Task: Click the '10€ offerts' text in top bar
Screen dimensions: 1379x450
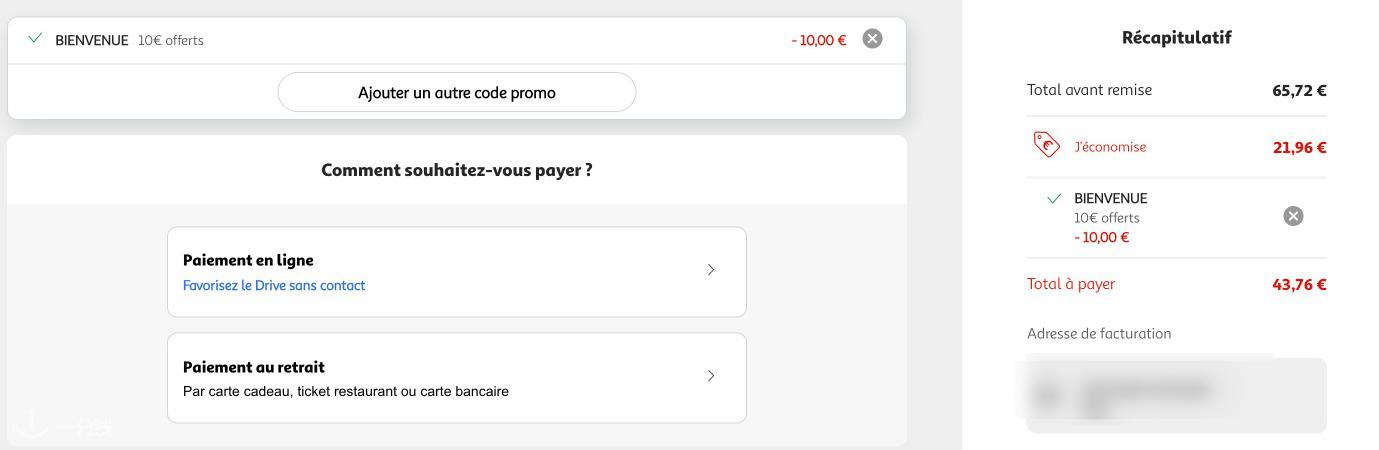Action: pos(171,41)
